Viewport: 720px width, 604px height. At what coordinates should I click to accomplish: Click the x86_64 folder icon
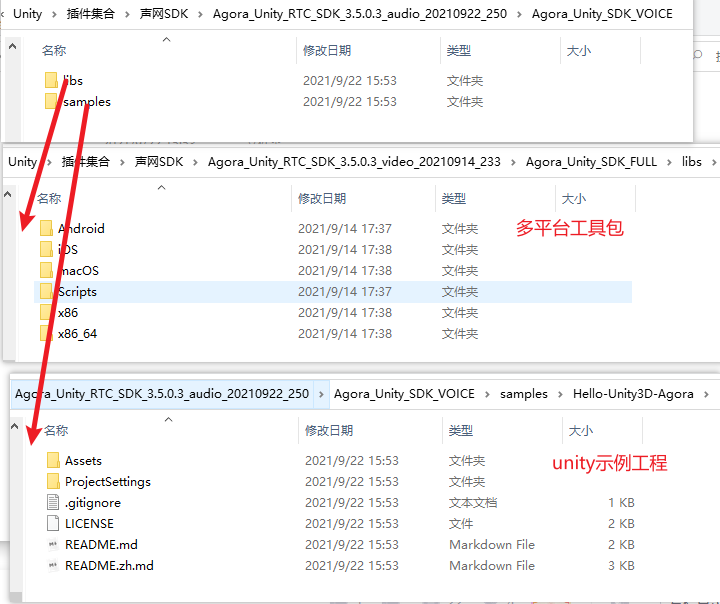[x=46, y=334]
